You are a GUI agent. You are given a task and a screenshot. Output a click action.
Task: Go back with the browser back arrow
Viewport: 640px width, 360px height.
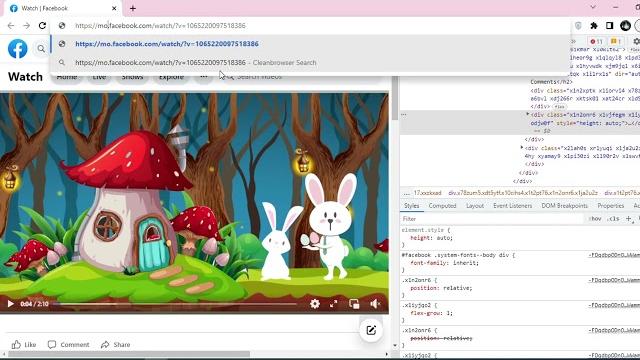click(x=11, y=25)
